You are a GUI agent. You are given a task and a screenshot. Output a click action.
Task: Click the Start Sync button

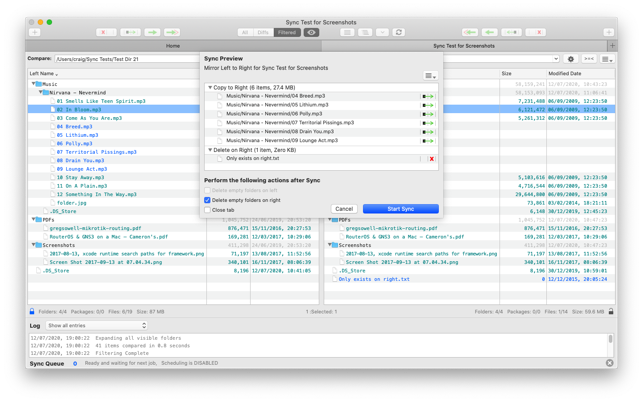click(401, 209)
